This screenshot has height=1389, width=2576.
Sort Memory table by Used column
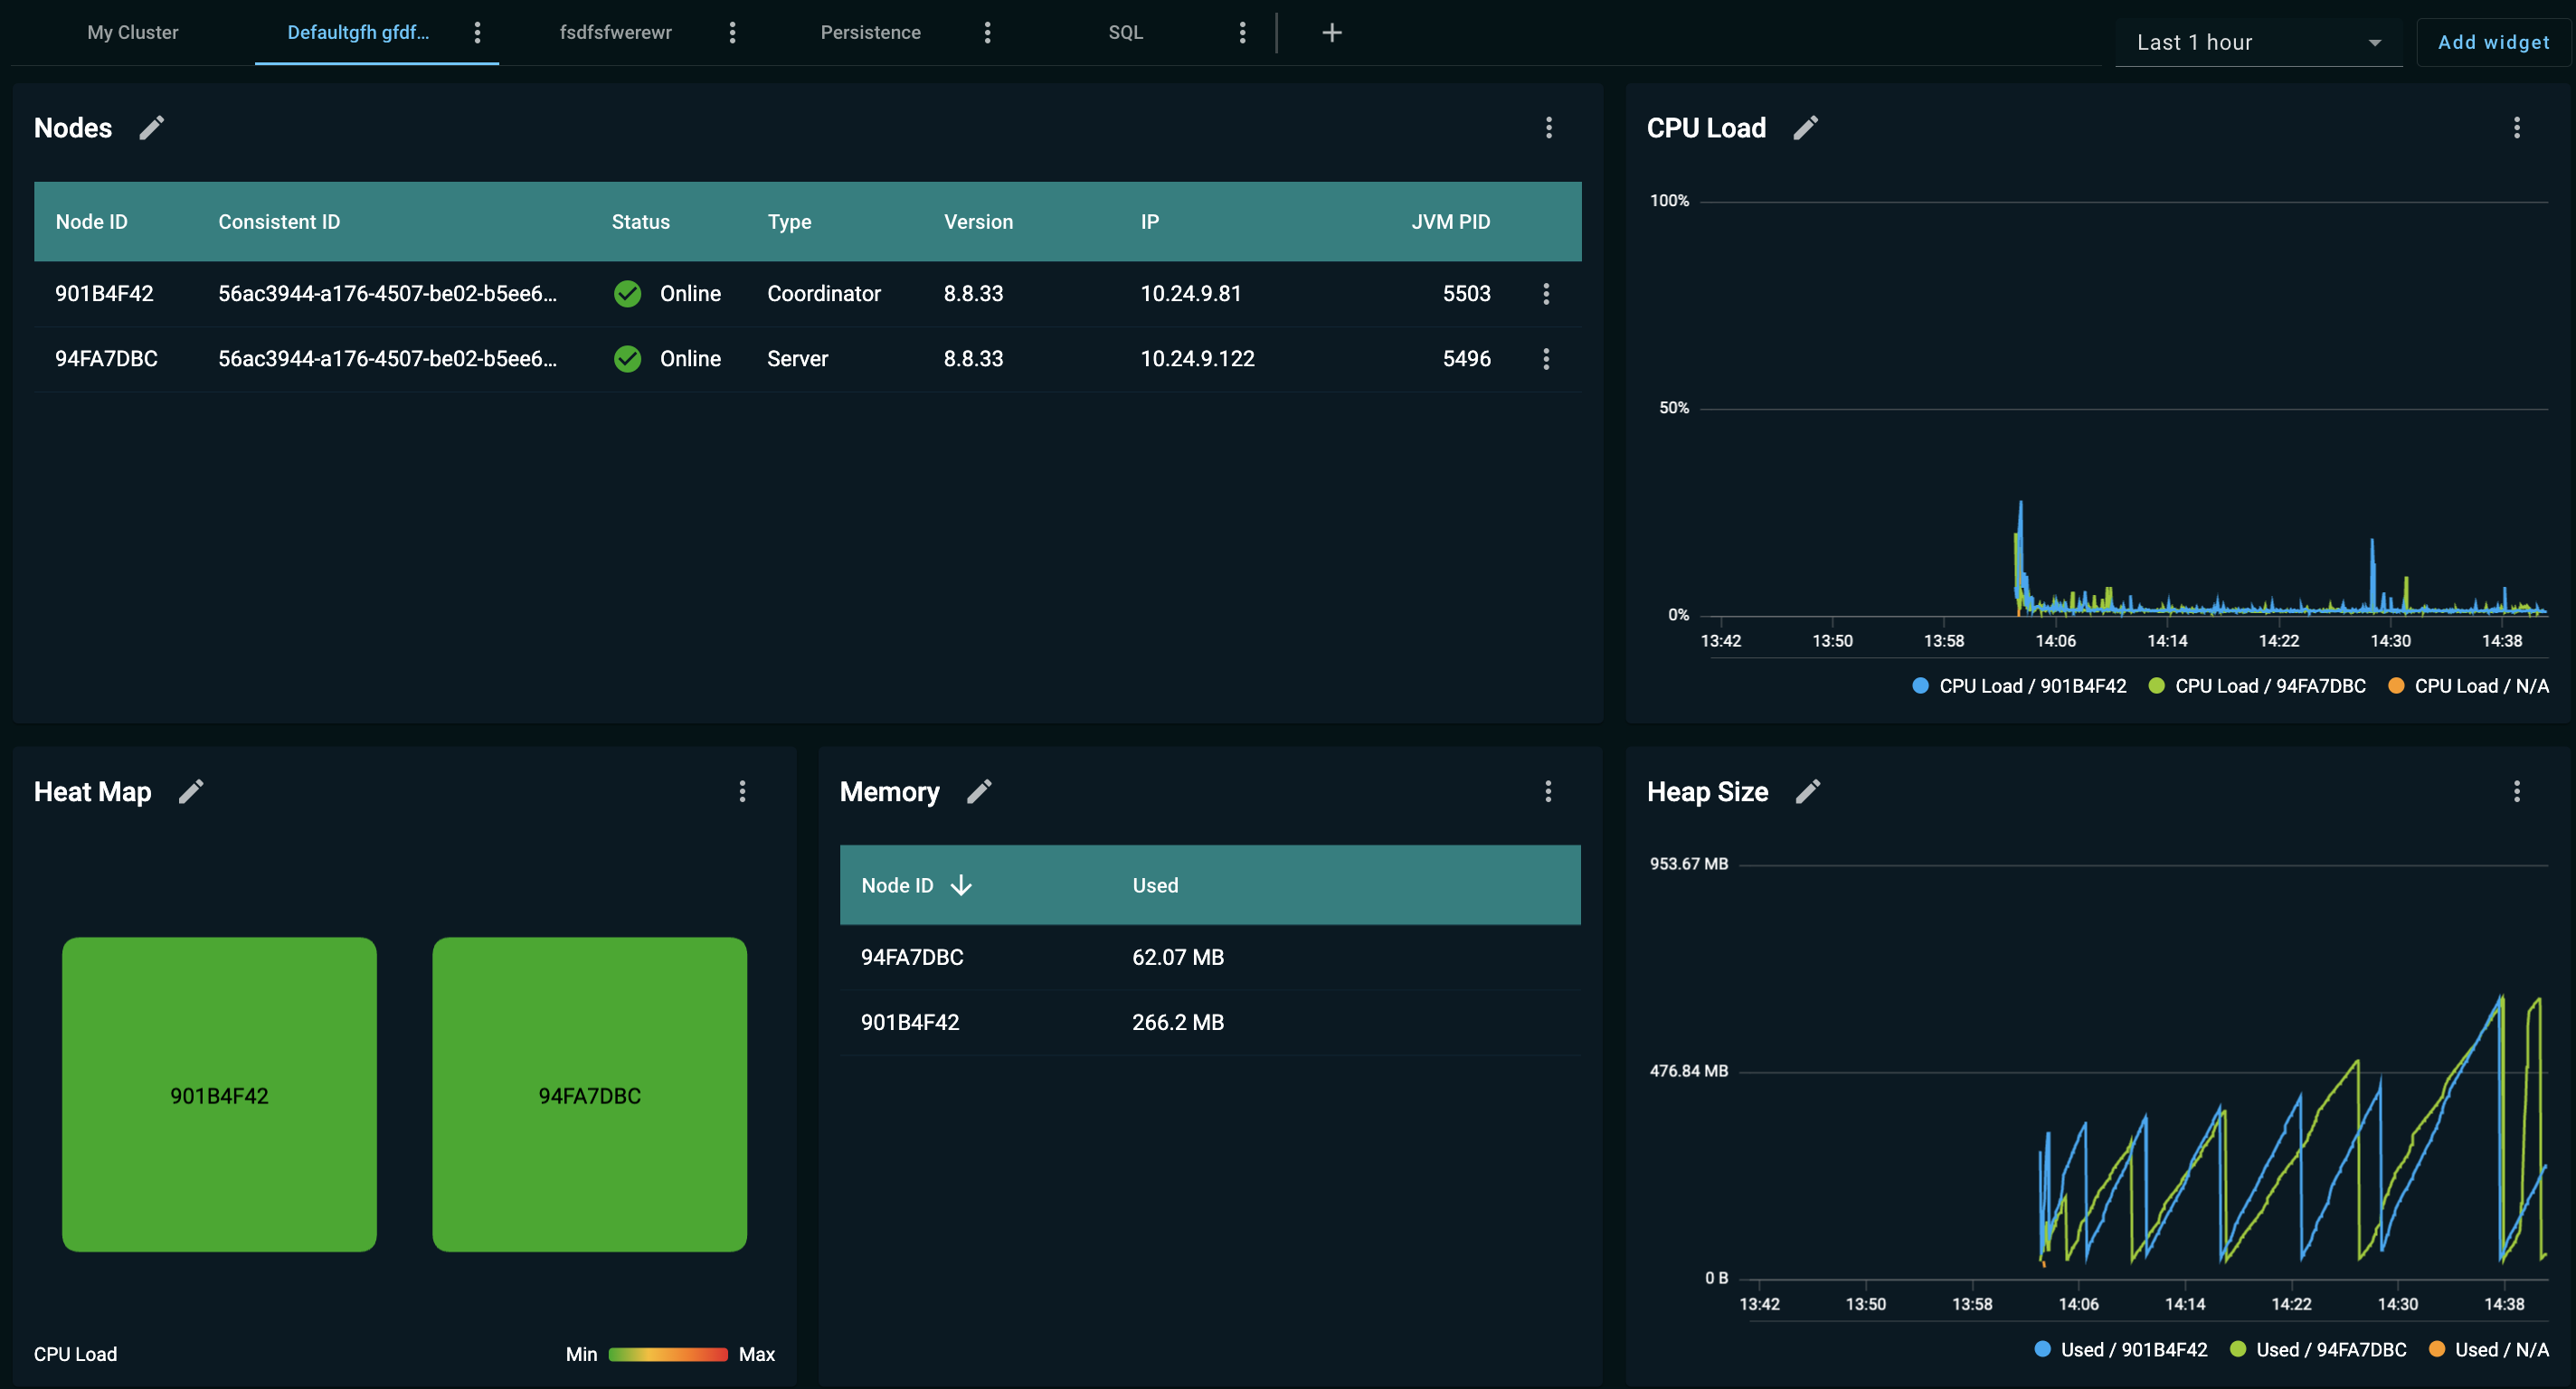tap(1155, 886)
